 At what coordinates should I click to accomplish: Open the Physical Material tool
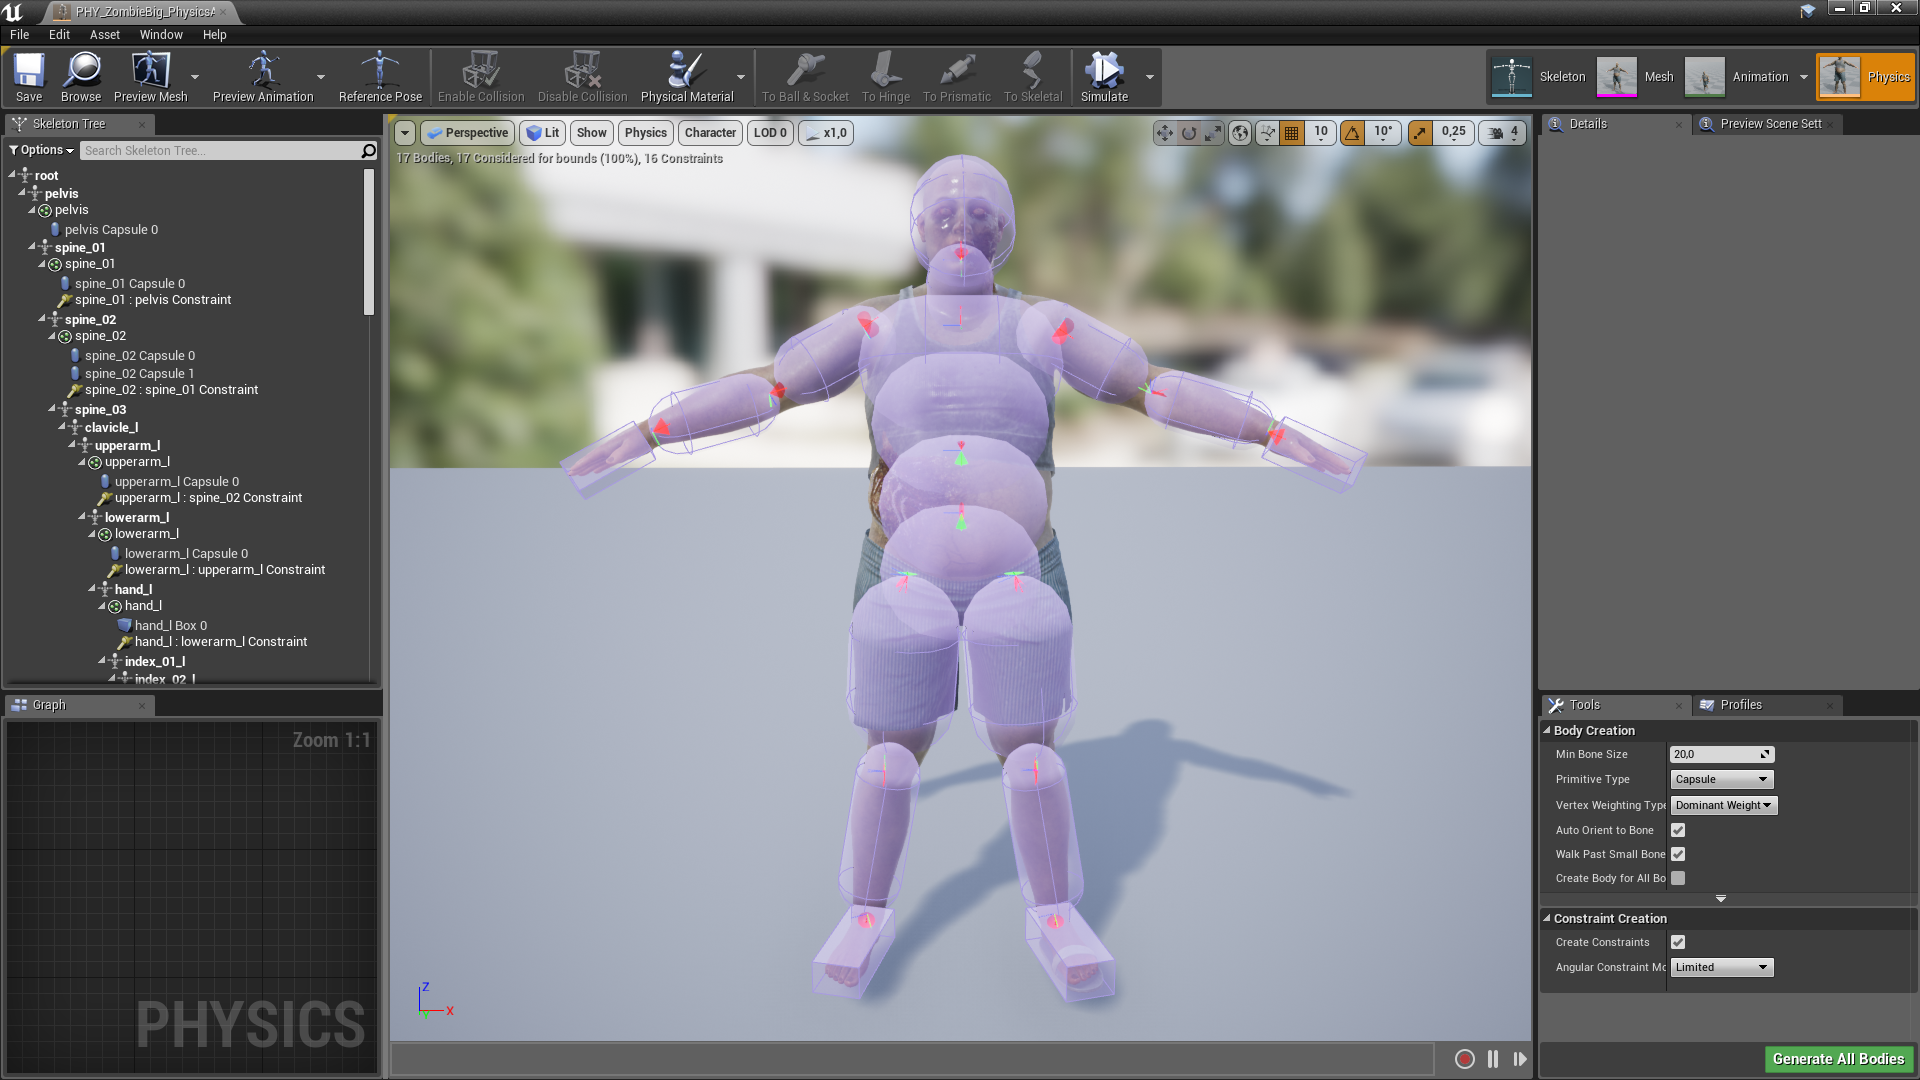pyautogui.click(x=686, y=76)
